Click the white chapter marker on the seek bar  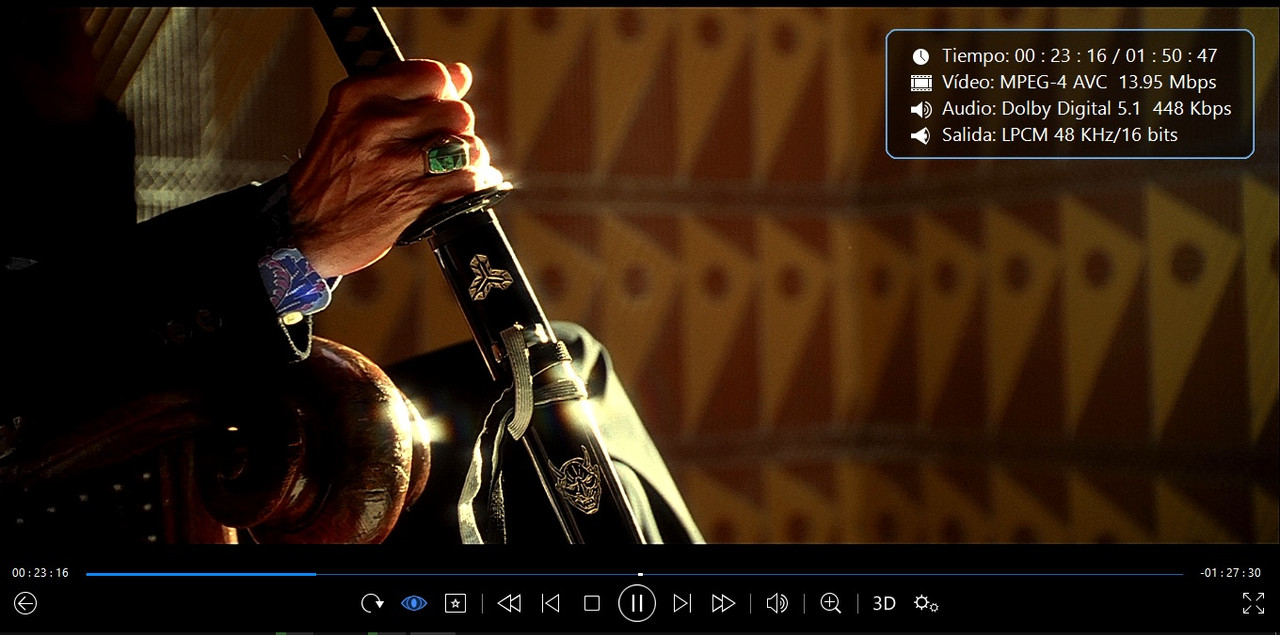click(x=640, y=574)
